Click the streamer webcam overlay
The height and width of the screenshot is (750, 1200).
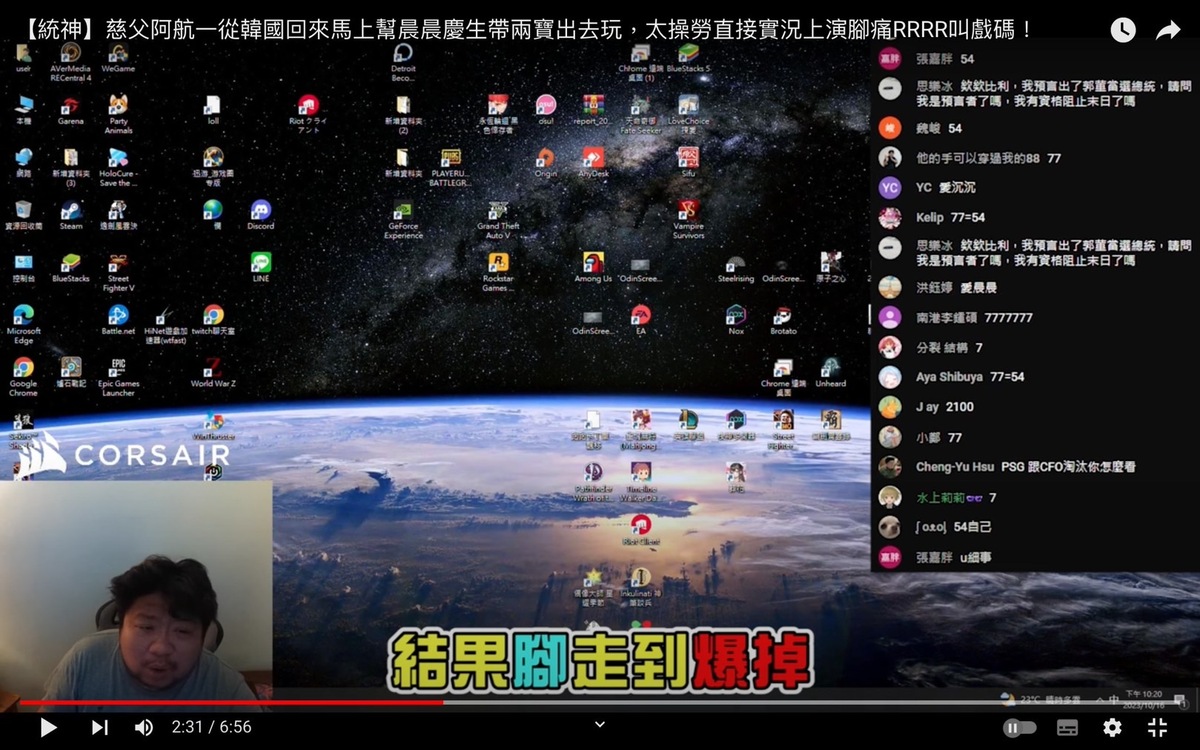click(x=136, y=596)
